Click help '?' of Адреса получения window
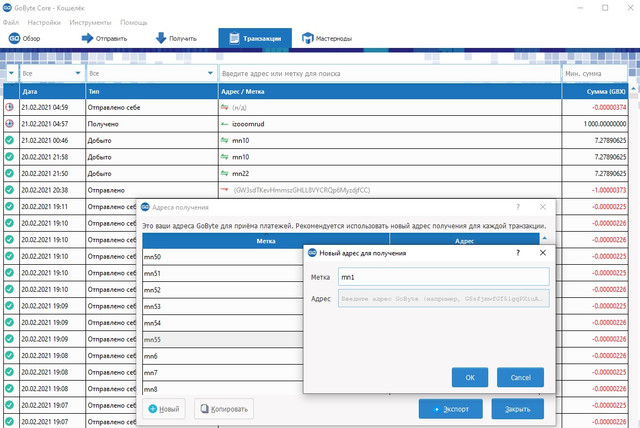Viewport: 640px width, 428px height. 518,207
